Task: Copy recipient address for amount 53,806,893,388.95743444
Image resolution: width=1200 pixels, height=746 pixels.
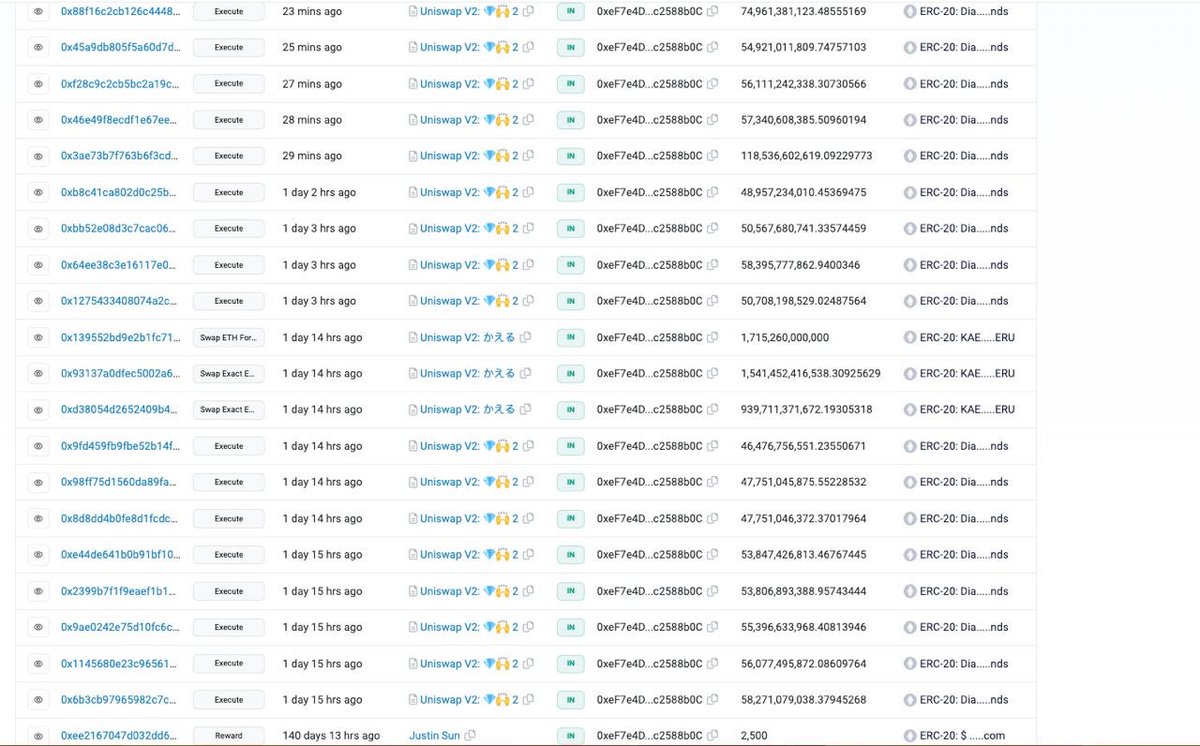Action: [x=712, y=590]
